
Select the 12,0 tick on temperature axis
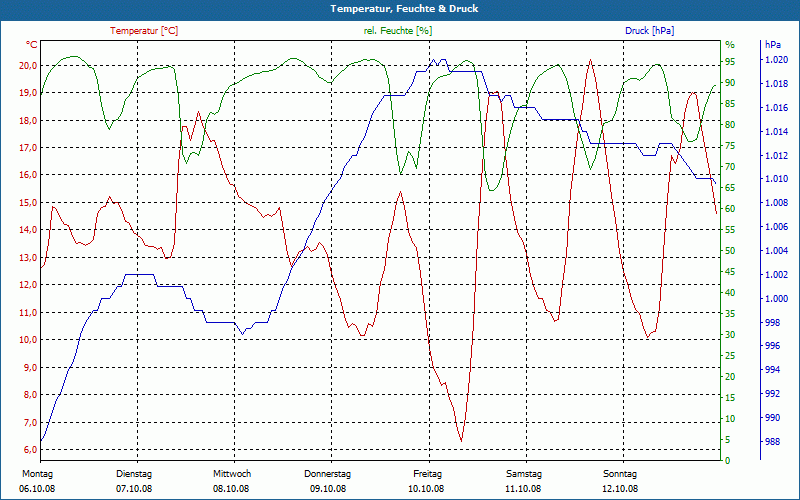tap(28, 285)
